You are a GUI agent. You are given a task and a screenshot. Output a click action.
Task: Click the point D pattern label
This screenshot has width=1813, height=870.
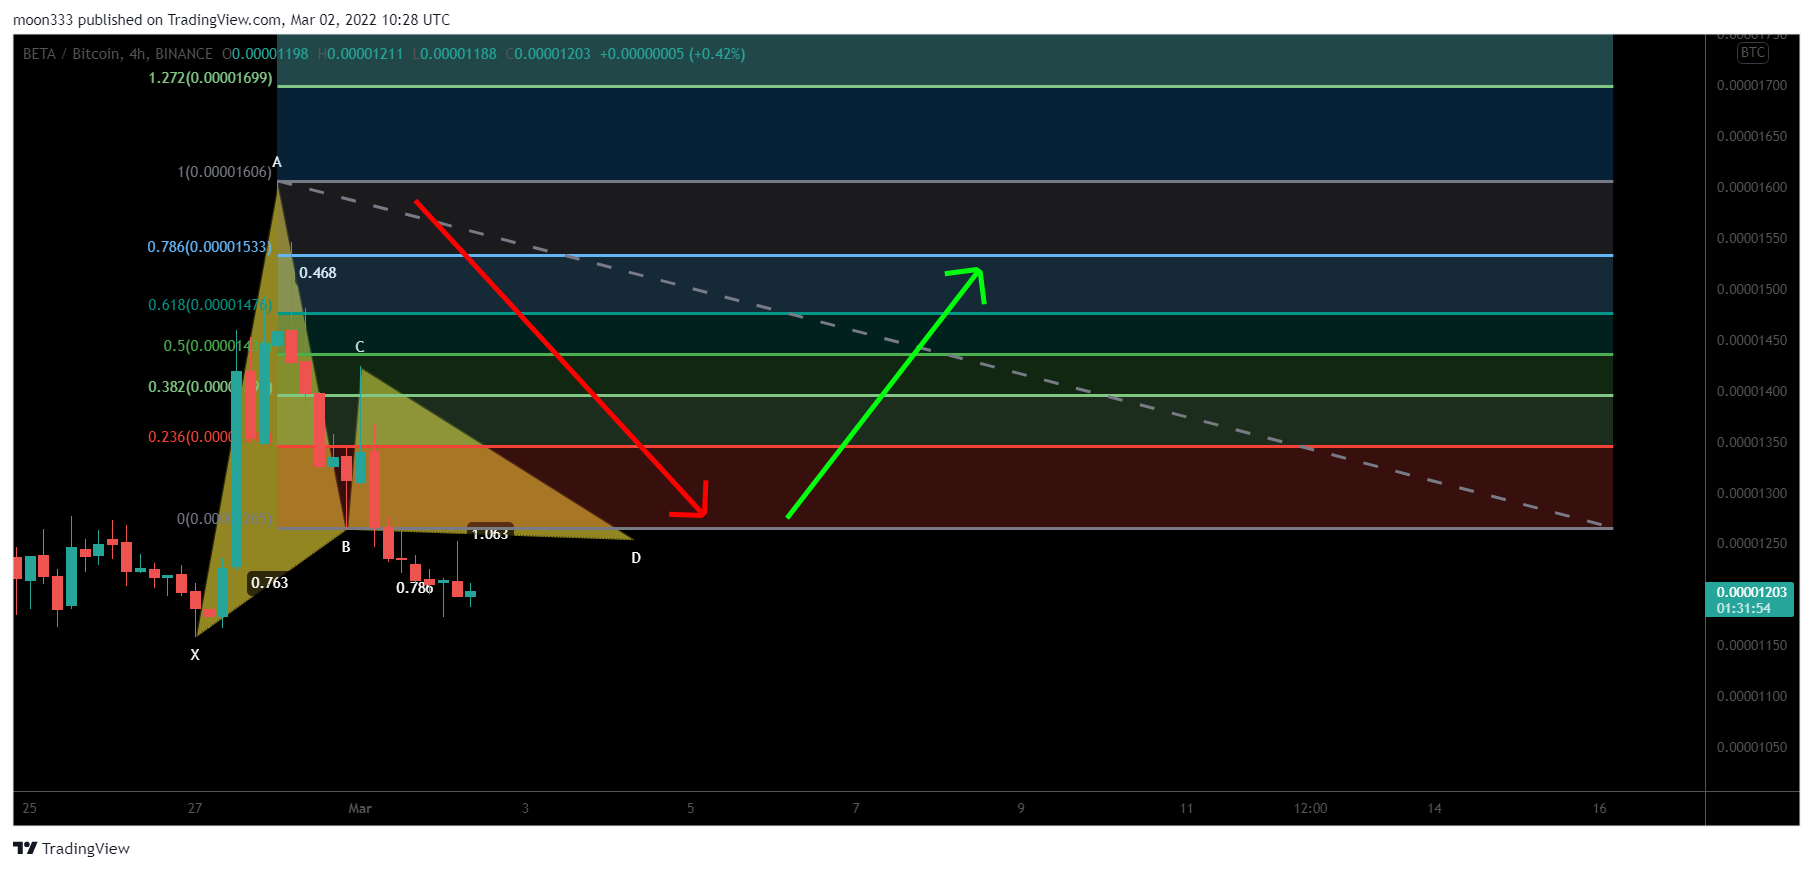pyautogui.click(x=636, y=558)
